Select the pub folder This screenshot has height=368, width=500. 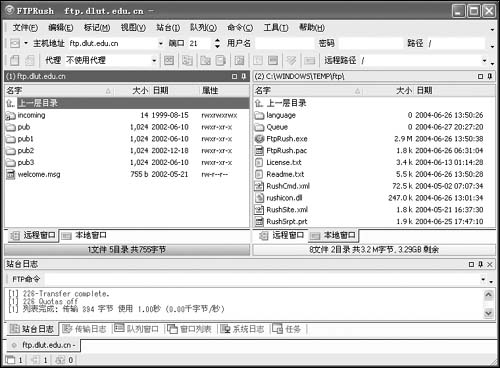[24, 127]
